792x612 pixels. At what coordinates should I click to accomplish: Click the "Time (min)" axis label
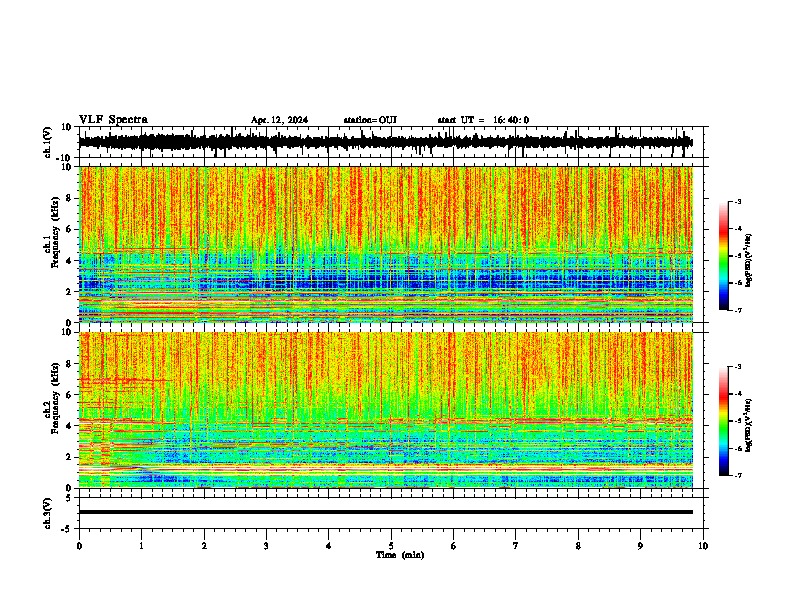[x=400, y=555]
